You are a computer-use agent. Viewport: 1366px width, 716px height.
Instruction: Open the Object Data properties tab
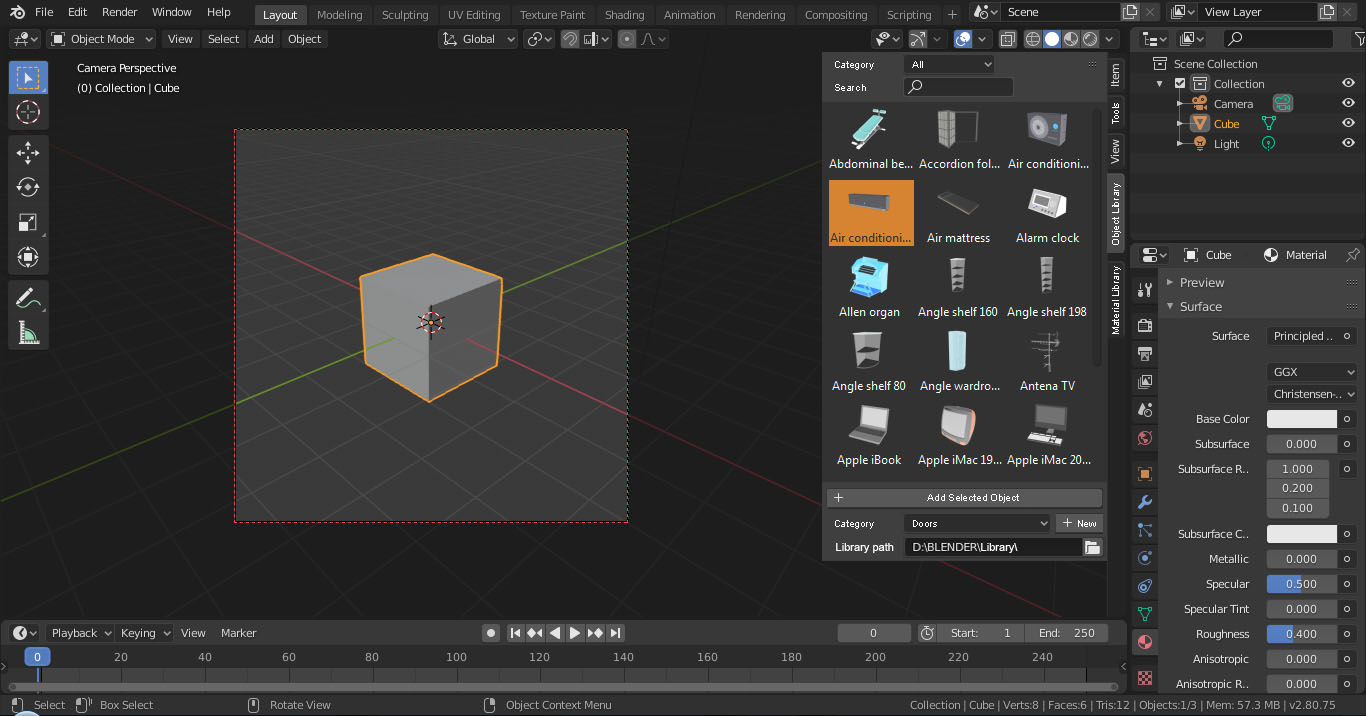click(1145, 613)
